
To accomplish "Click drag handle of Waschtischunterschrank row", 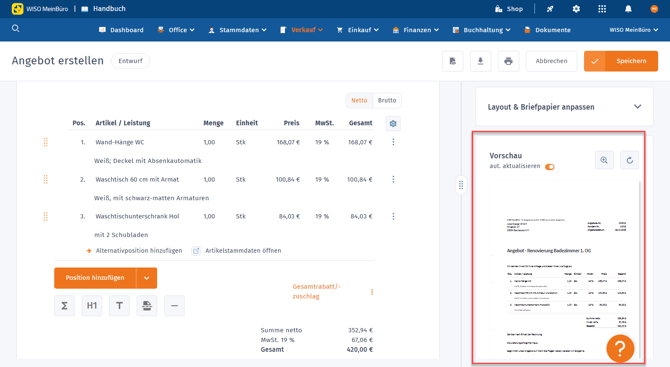I will 45,216.
